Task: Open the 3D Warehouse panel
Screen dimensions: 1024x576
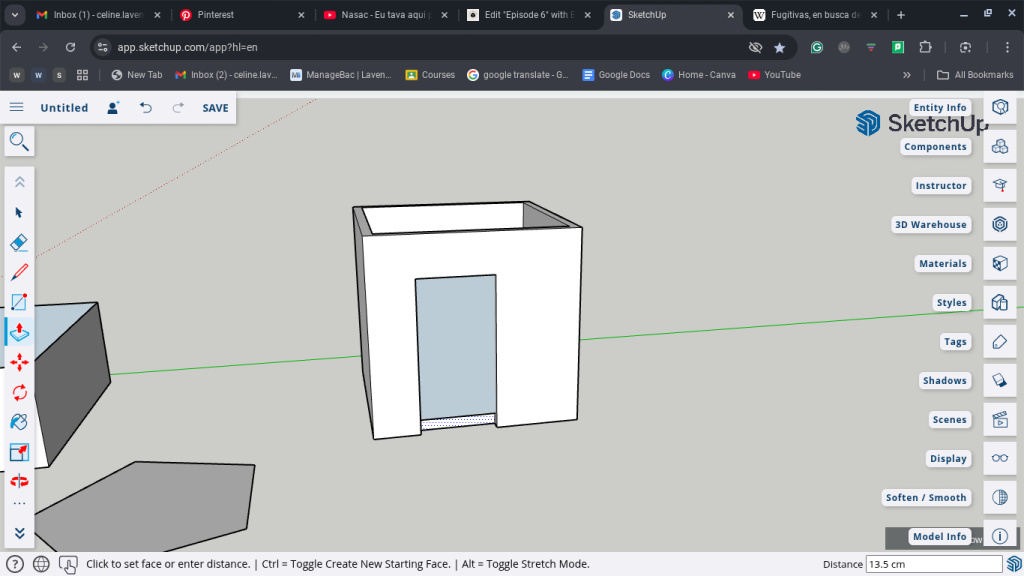Action: [999, 225]
